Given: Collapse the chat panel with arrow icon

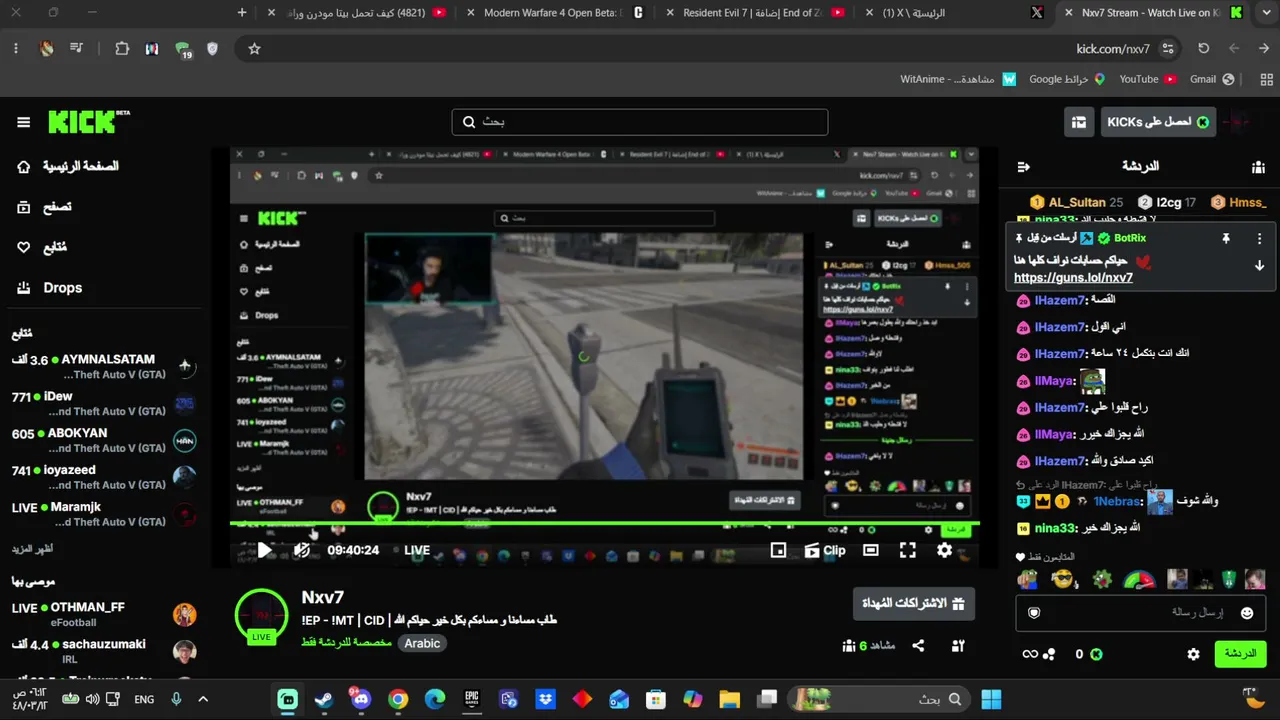Looking at the screenshot, I should [1023, 167].
